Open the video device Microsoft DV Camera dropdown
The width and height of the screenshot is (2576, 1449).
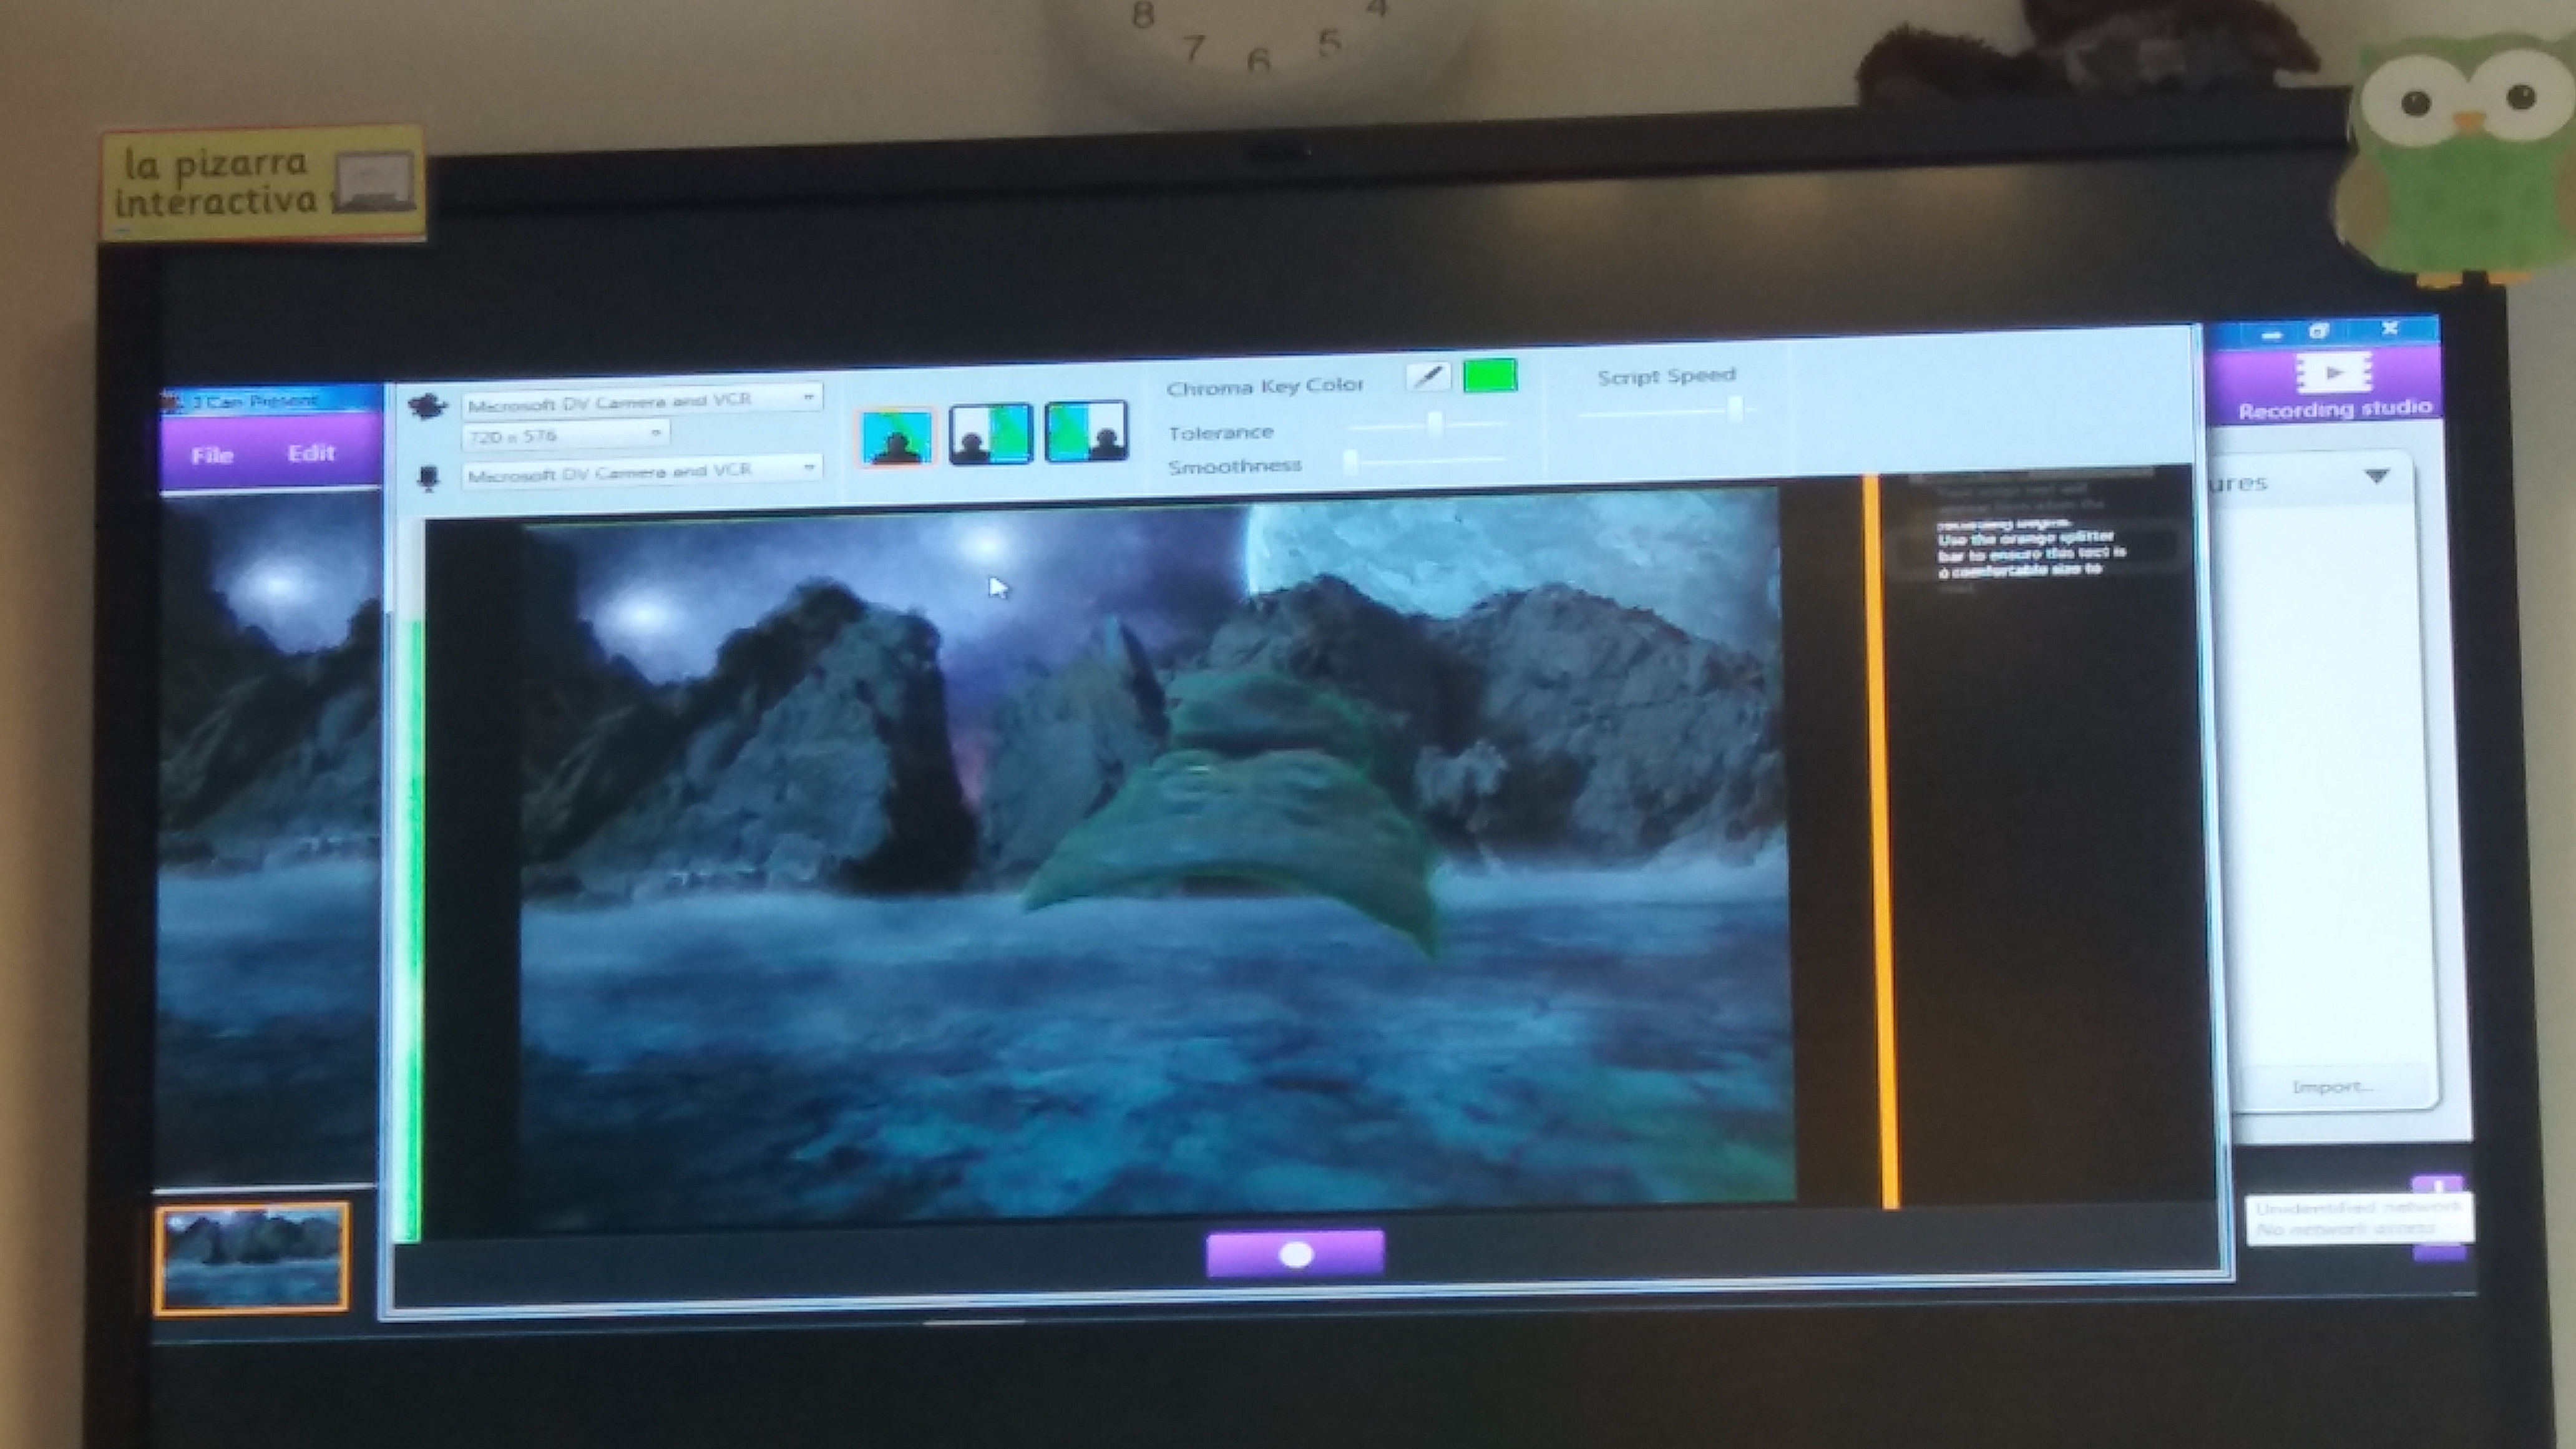point(641,400)
